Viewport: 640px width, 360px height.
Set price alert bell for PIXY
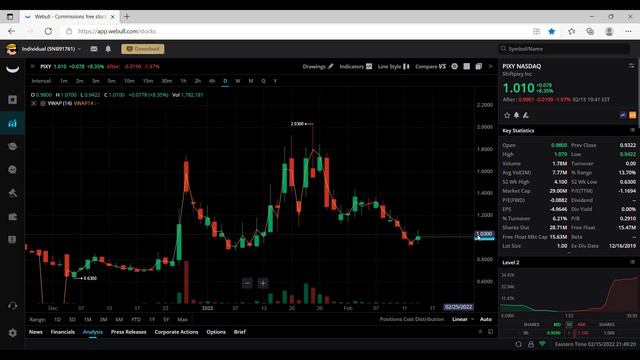coord(516,116)
